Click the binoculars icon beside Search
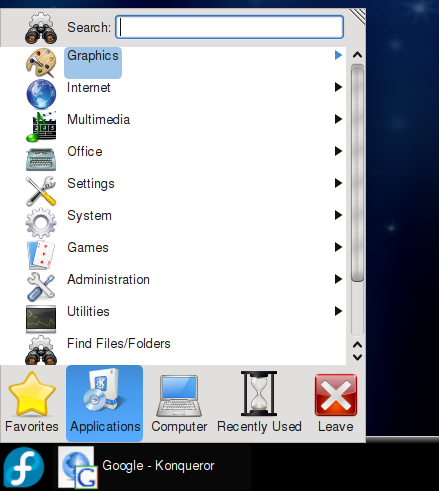 point(41,28)
